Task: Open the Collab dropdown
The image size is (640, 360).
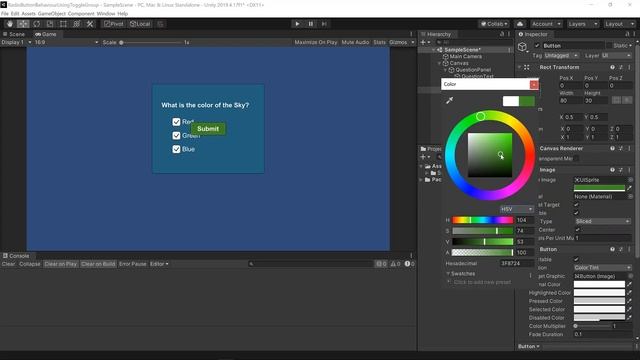Action: [x=494, y=24]
